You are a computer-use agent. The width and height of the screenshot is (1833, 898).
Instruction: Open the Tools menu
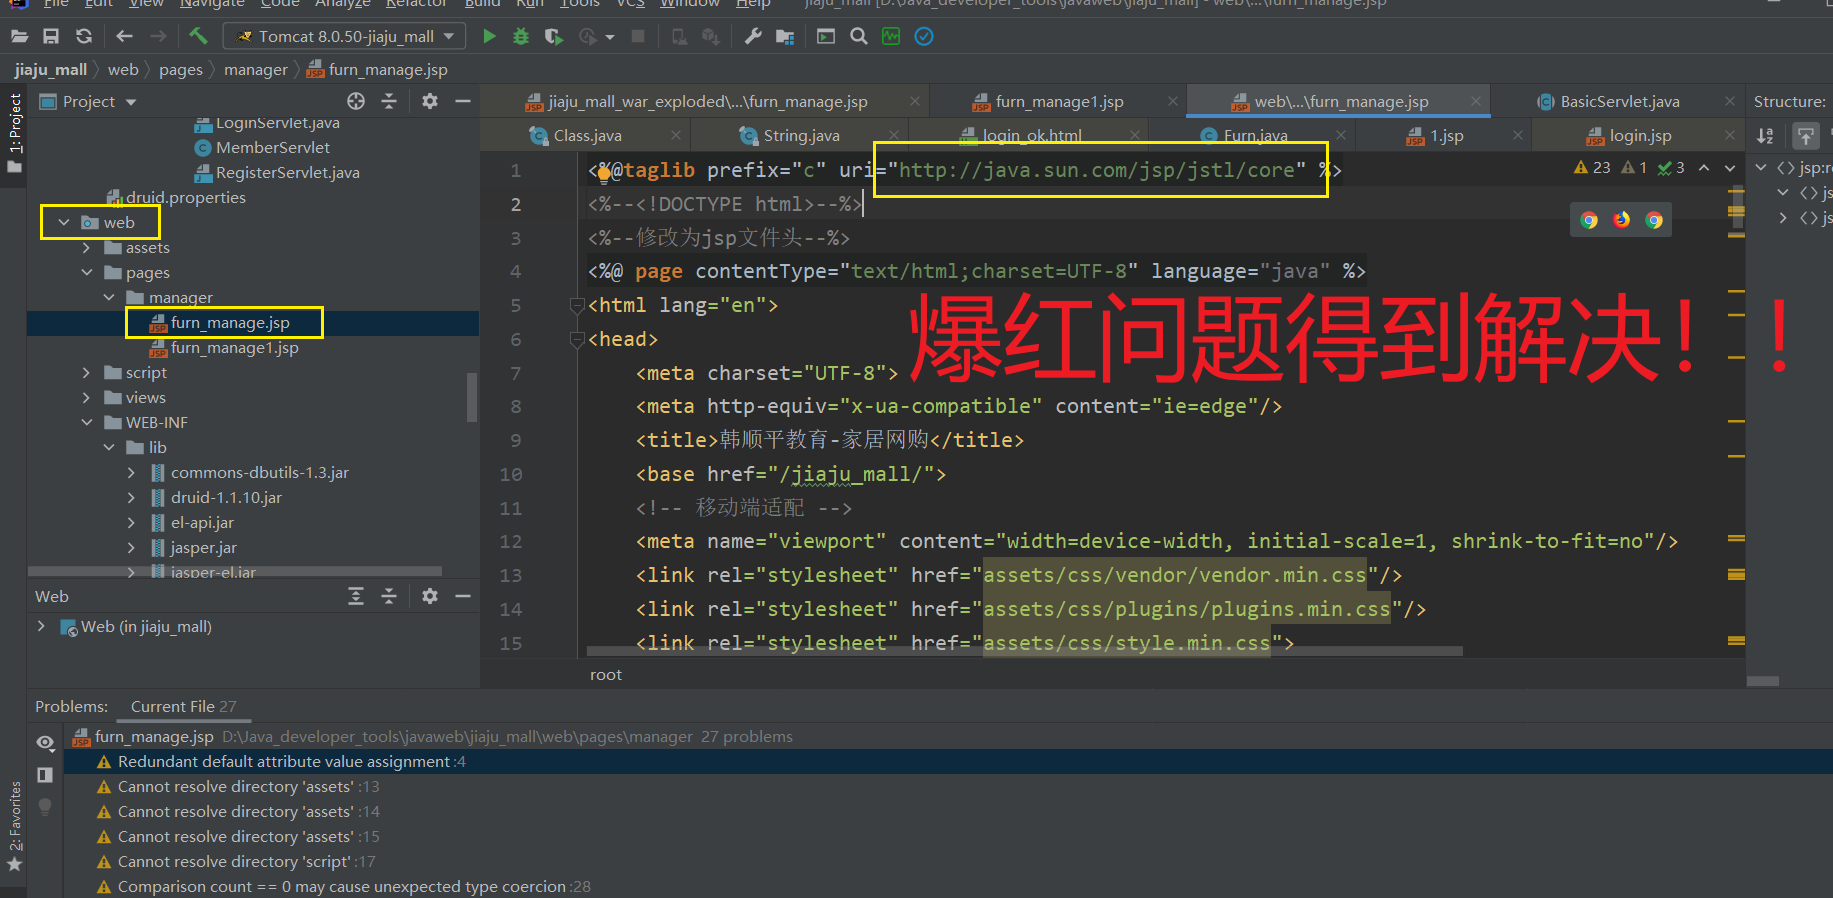[x=580, y=4]
